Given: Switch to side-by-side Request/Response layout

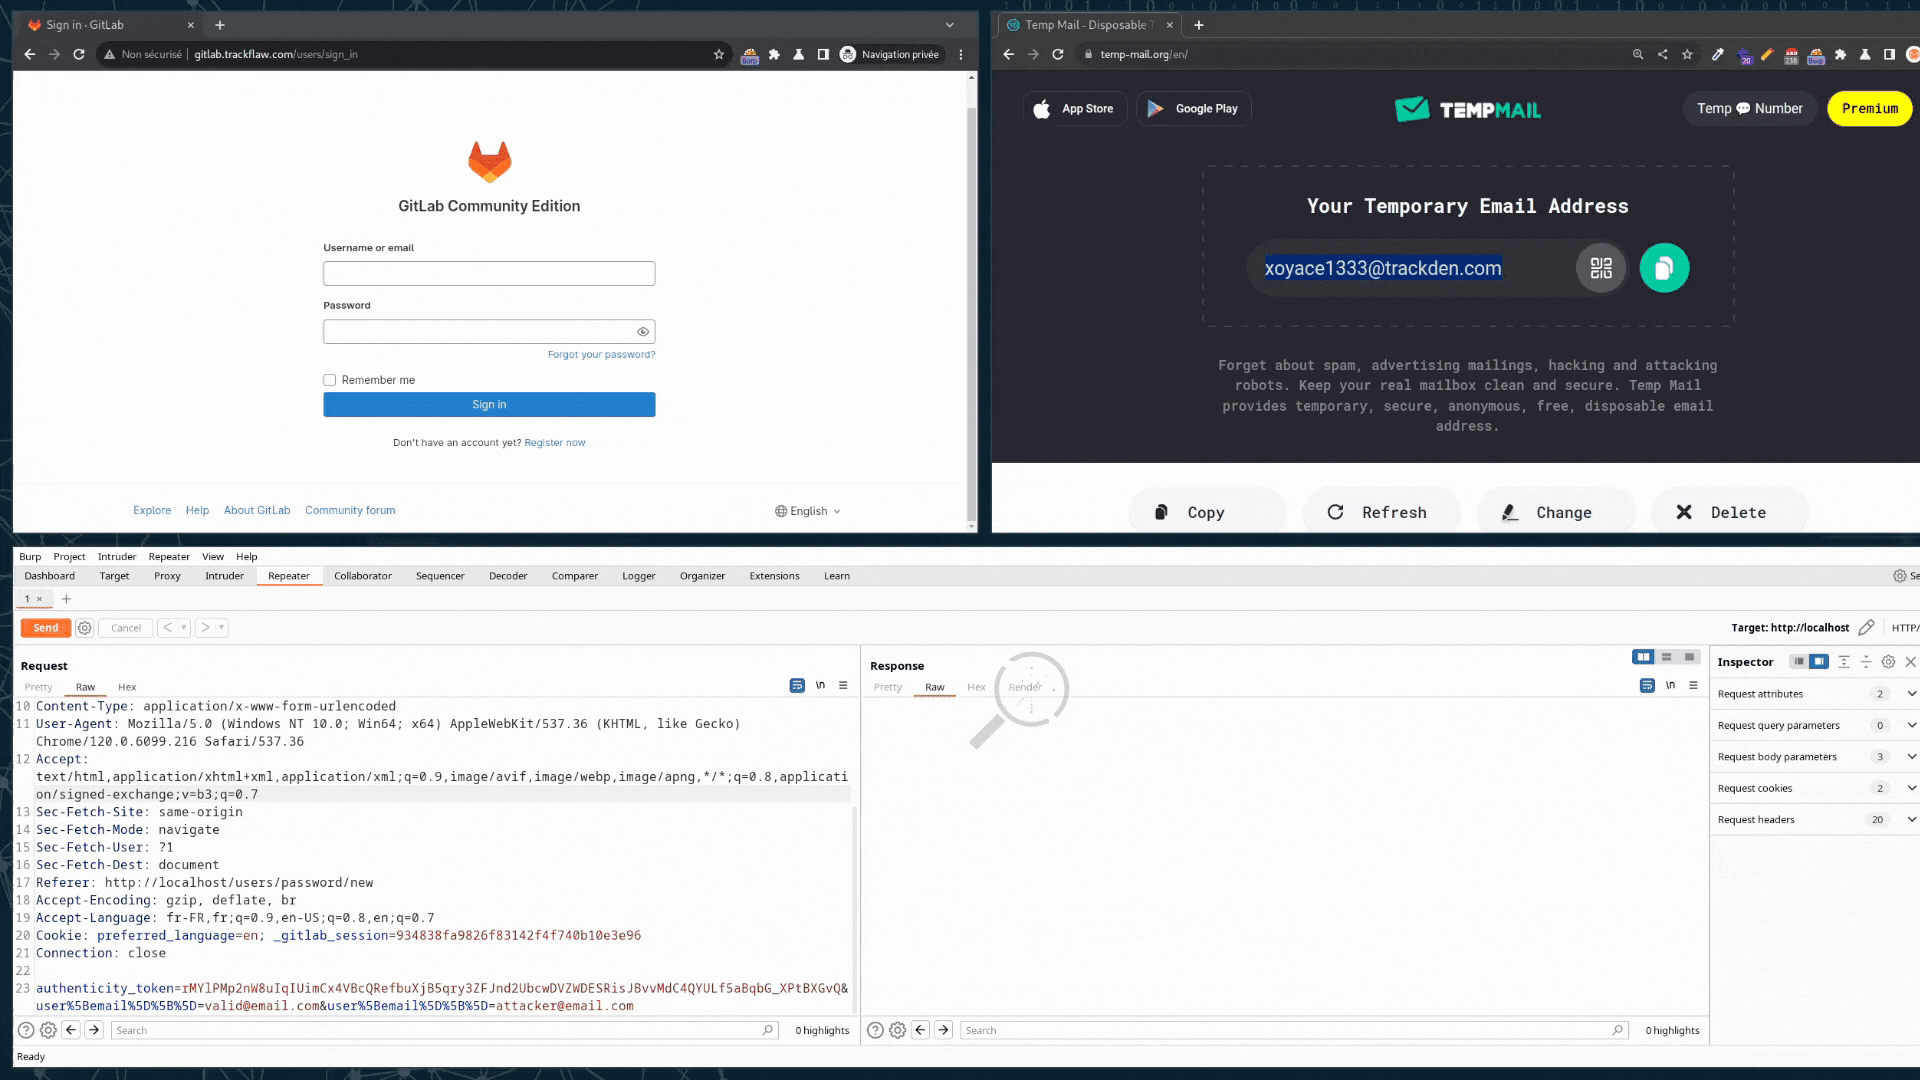Looking at the screenshot, I should click(x=1643, y=657).
